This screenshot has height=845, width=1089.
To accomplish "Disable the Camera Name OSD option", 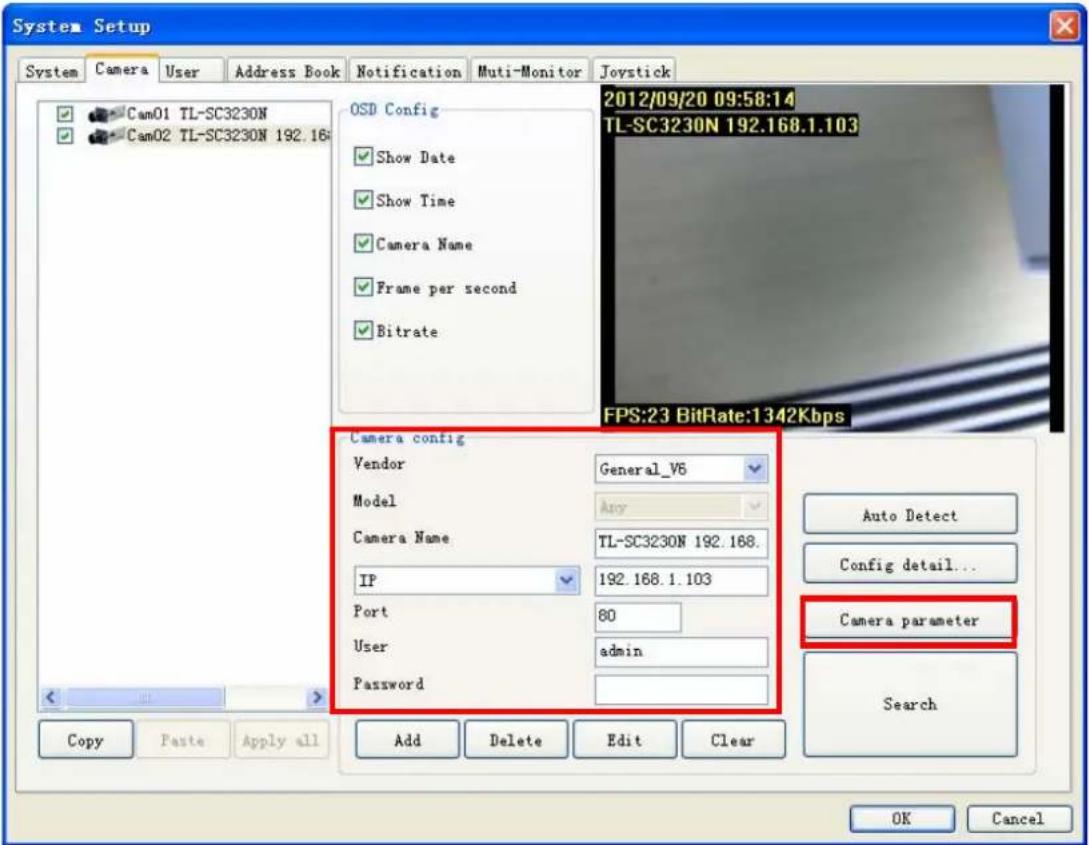I will click(363, 244).
